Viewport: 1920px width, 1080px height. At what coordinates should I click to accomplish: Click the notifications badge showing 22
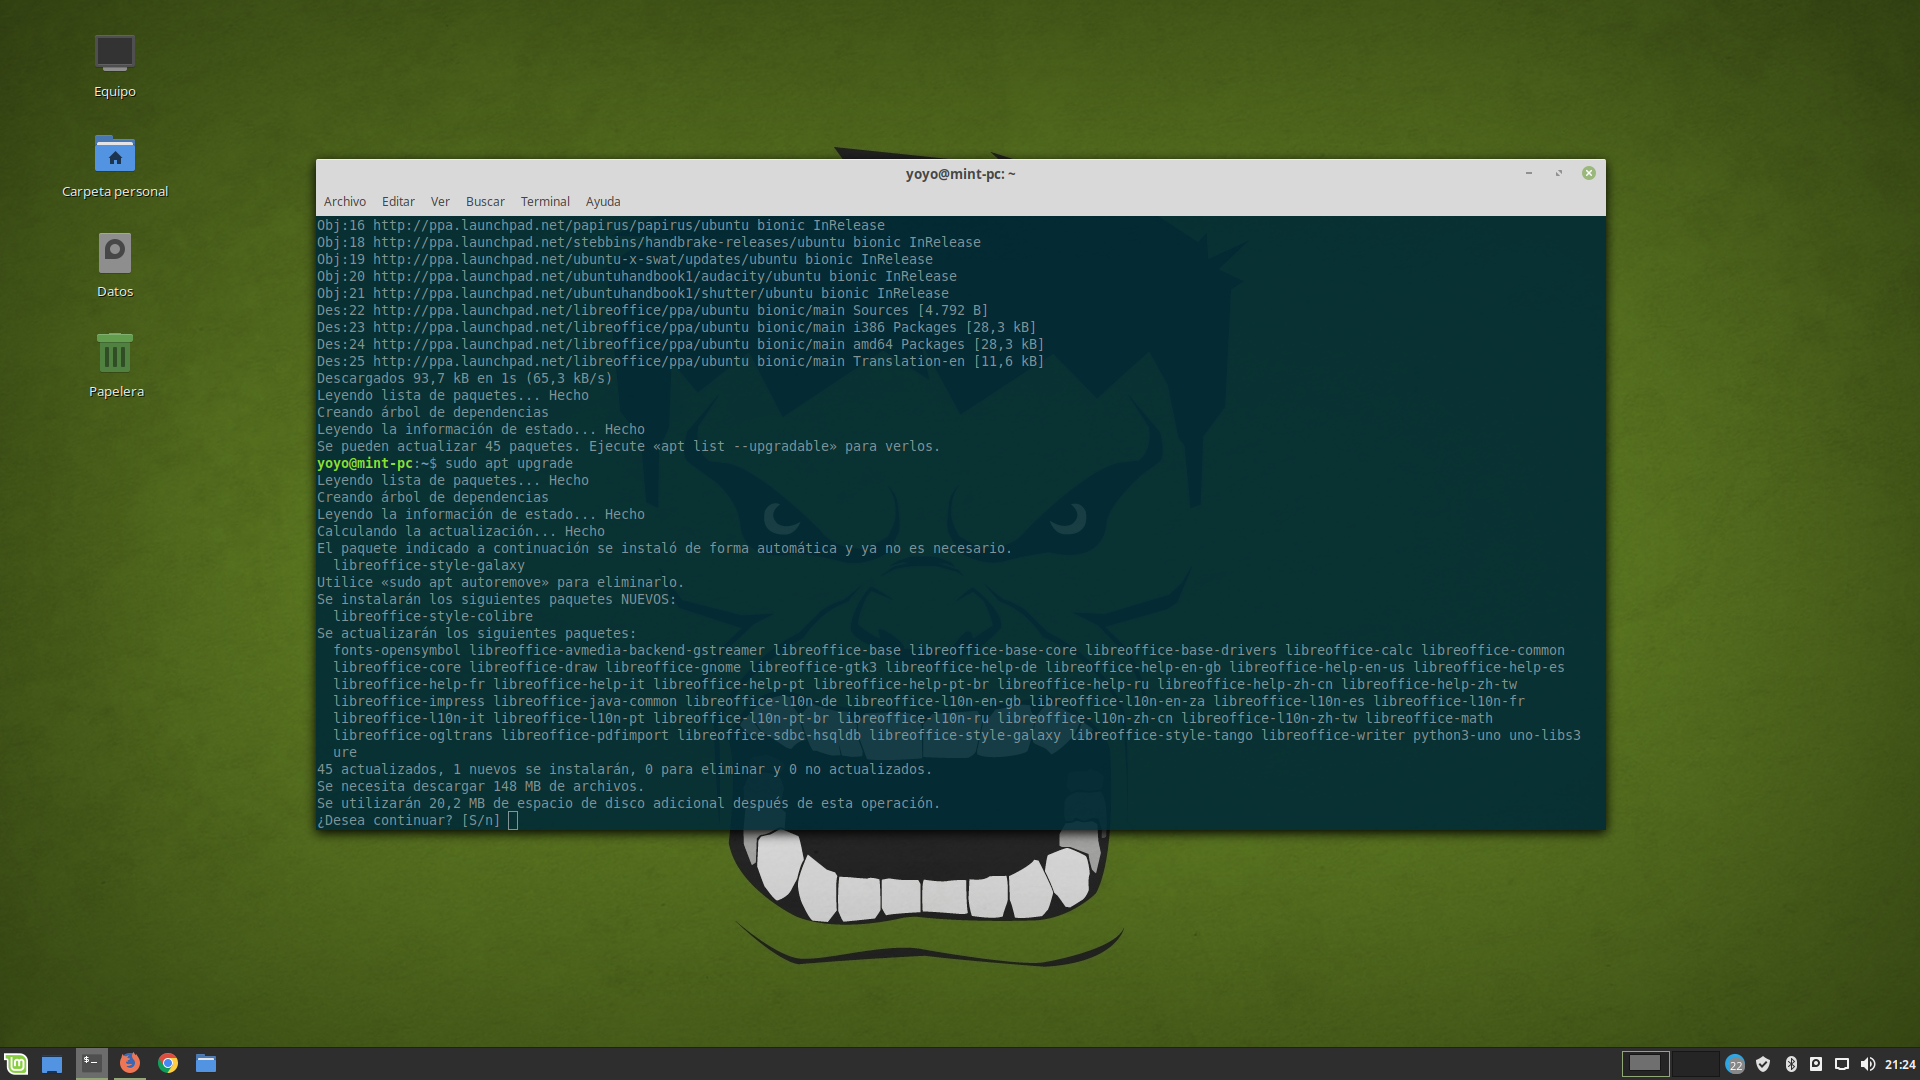(1736, 1064)
